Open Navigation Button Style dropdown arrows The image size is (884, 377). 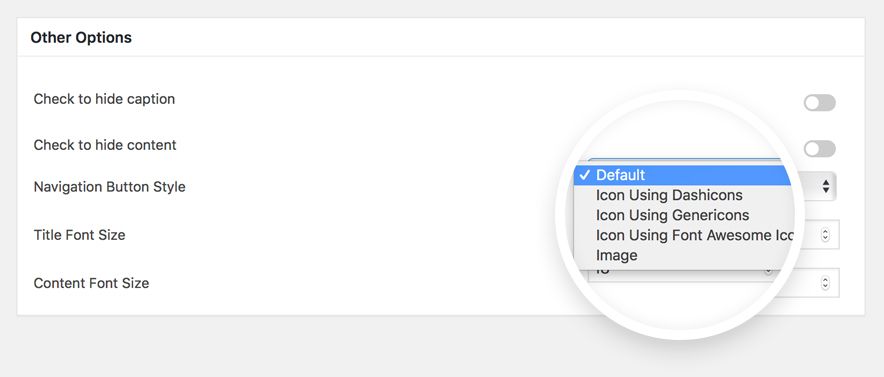point(825,187)
